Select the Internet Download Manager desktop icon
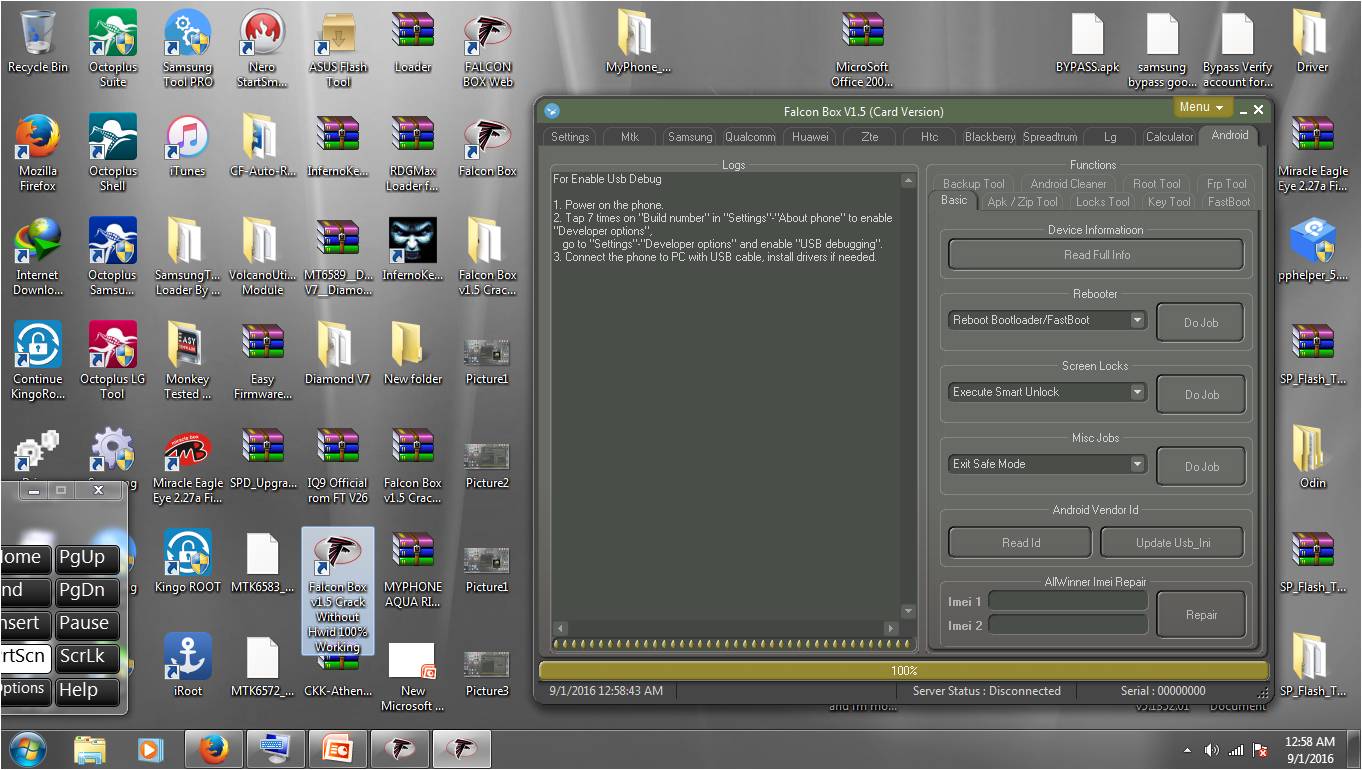 (x=38, y=256)
